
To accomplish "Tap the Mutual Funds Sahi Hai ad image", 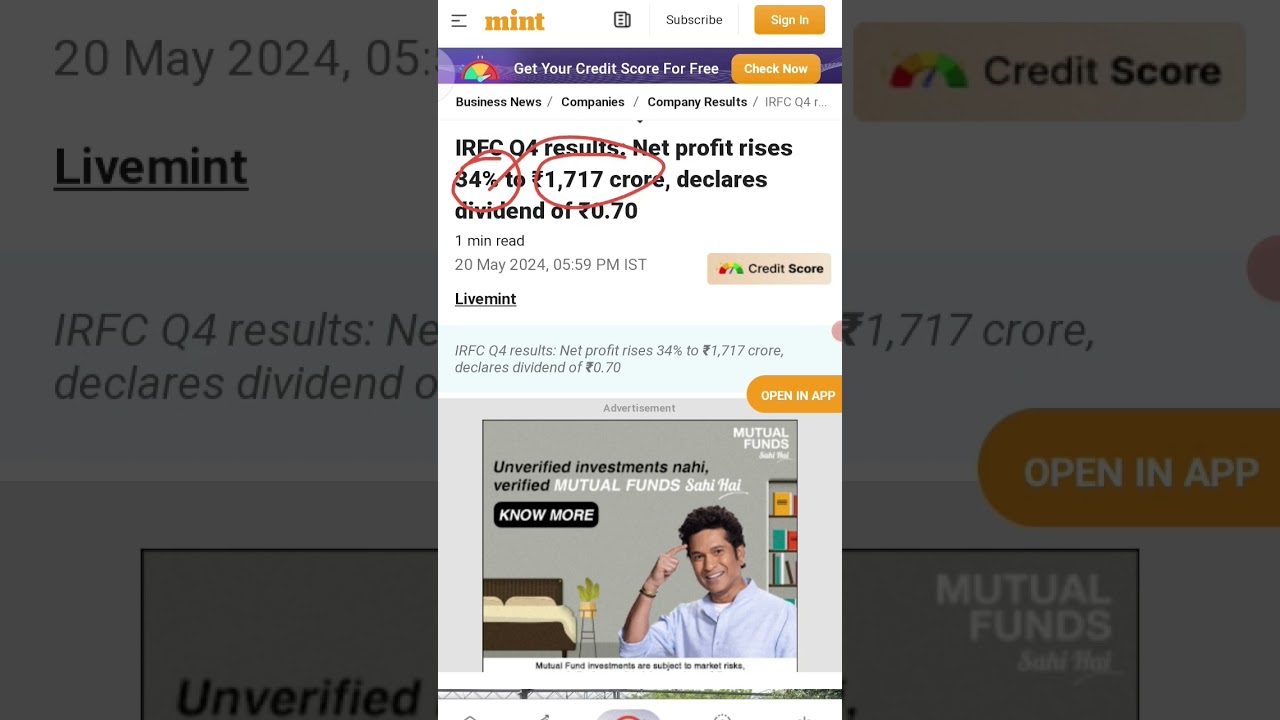I will (640, 545).
